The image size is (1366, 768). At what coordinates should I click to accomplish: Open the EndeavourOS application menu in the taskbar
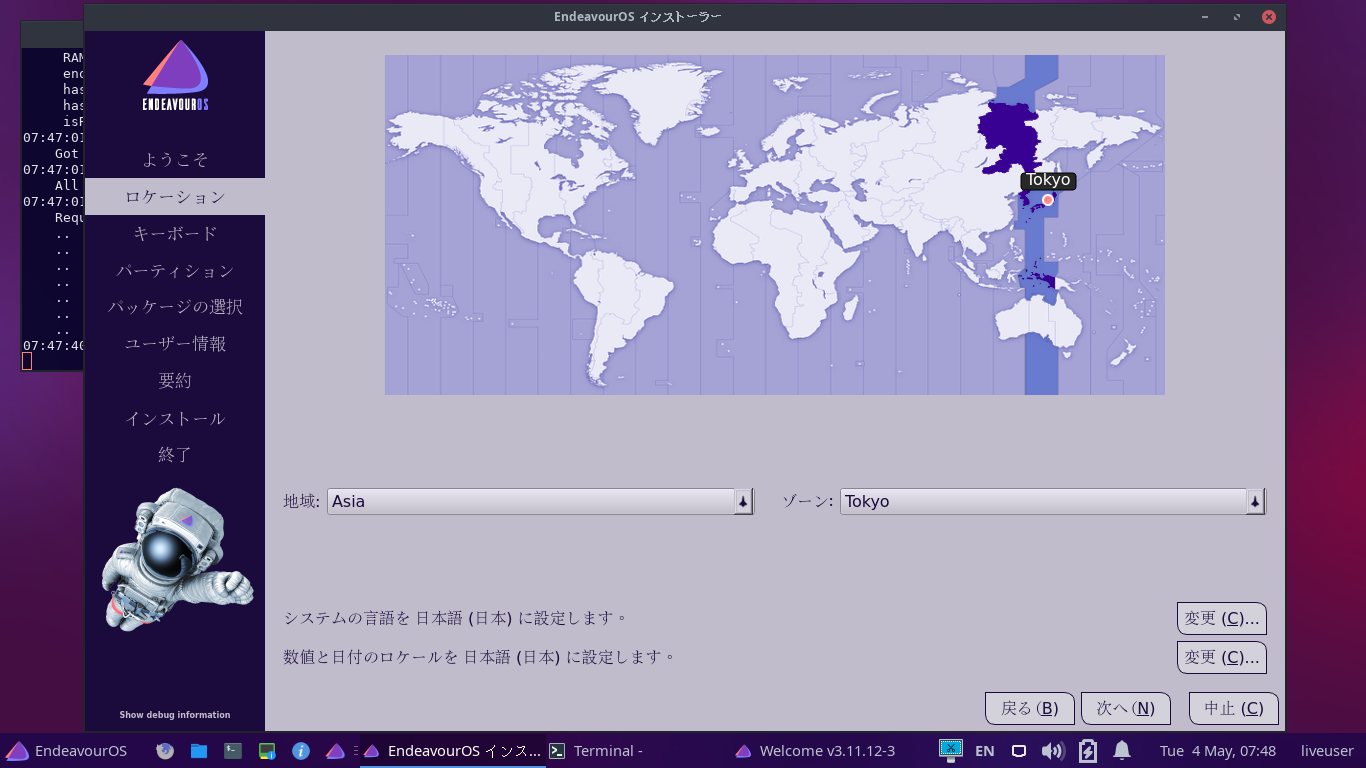pos(67,751)
